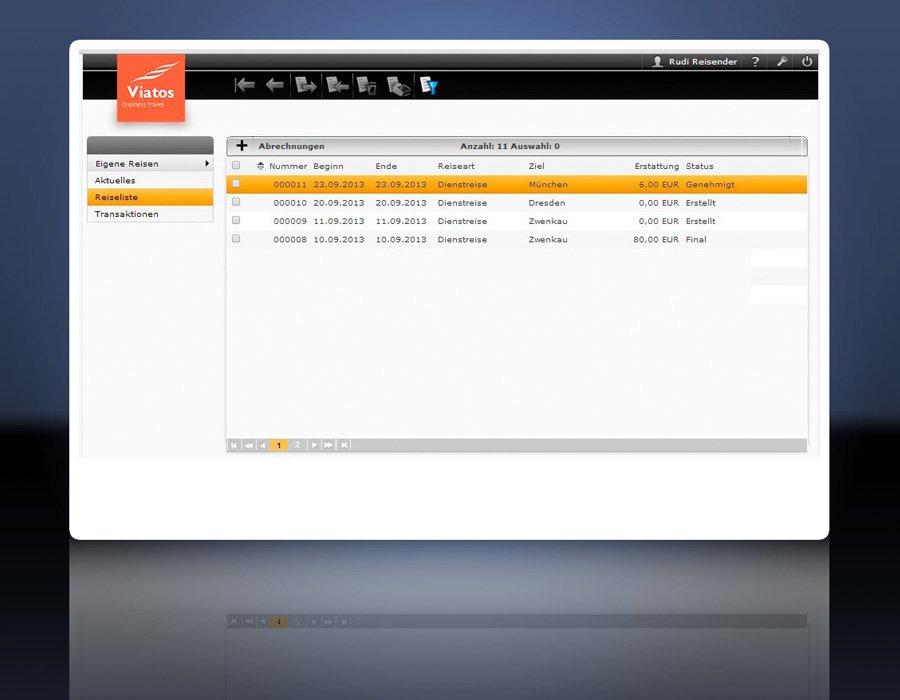Select the Reiseliste menu item
This screenshot has width=900, height=700.
[150, 197]
